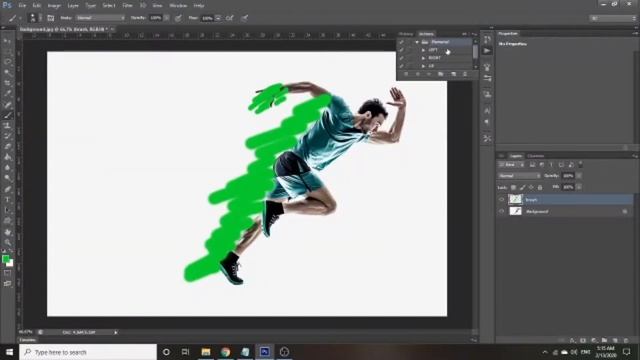Select the Quick Selection tool
The image size is (640, 360).
(x=7, y=72)
